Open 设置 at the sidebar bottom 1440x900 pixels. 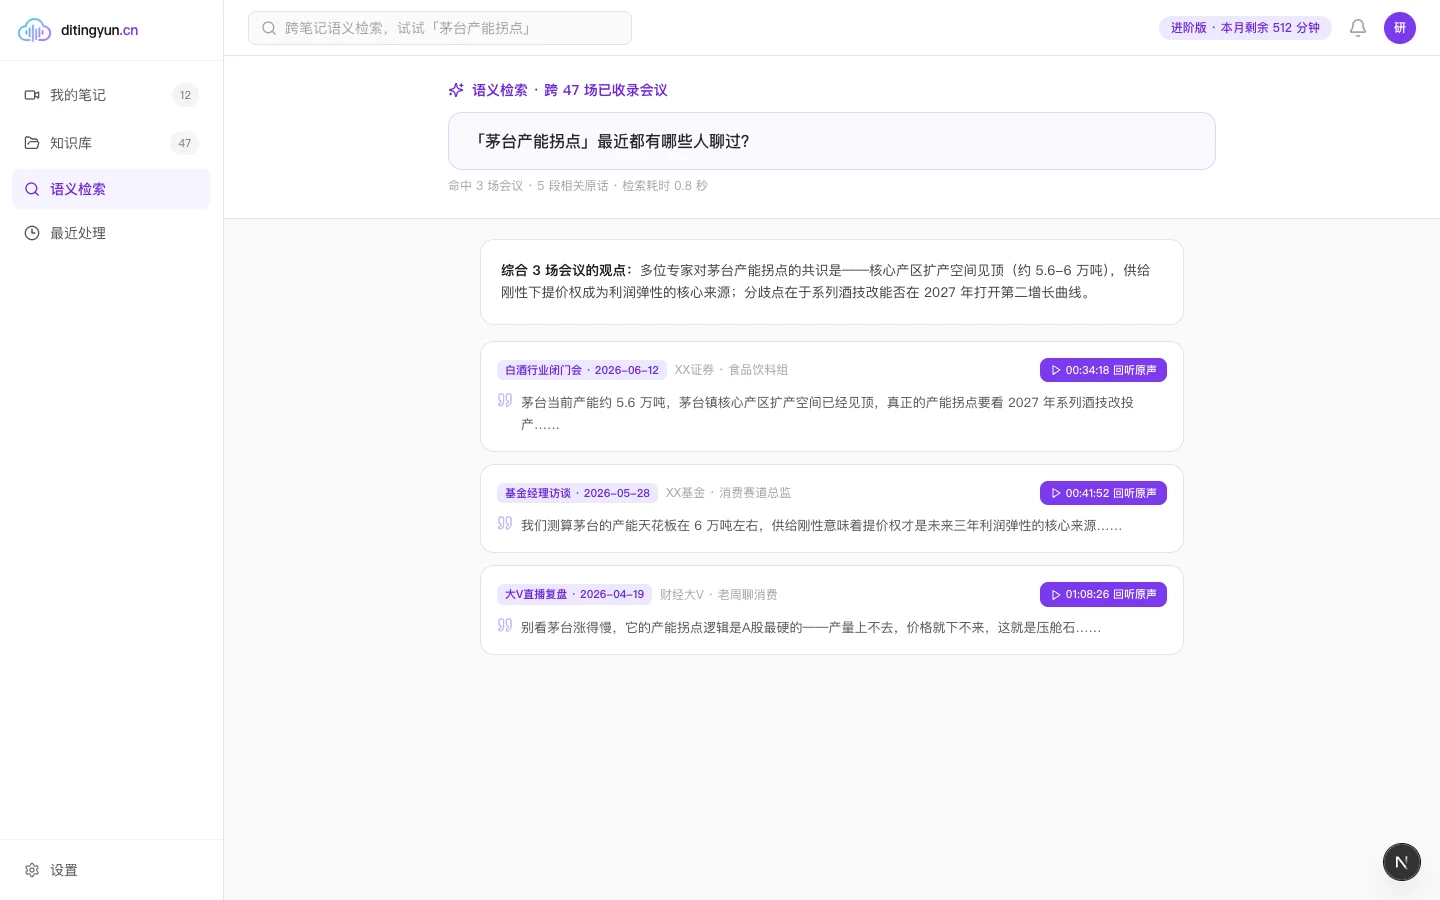(111, 870)
